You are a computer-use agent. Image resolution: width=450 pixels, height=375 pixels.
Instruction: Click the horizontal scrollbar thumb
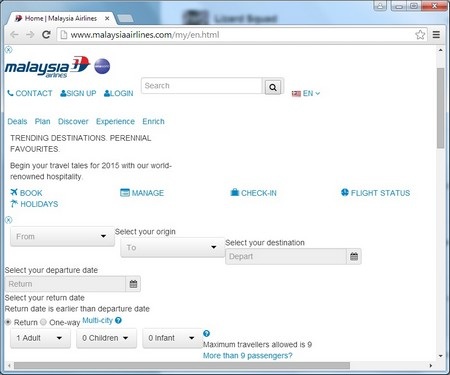182,366
